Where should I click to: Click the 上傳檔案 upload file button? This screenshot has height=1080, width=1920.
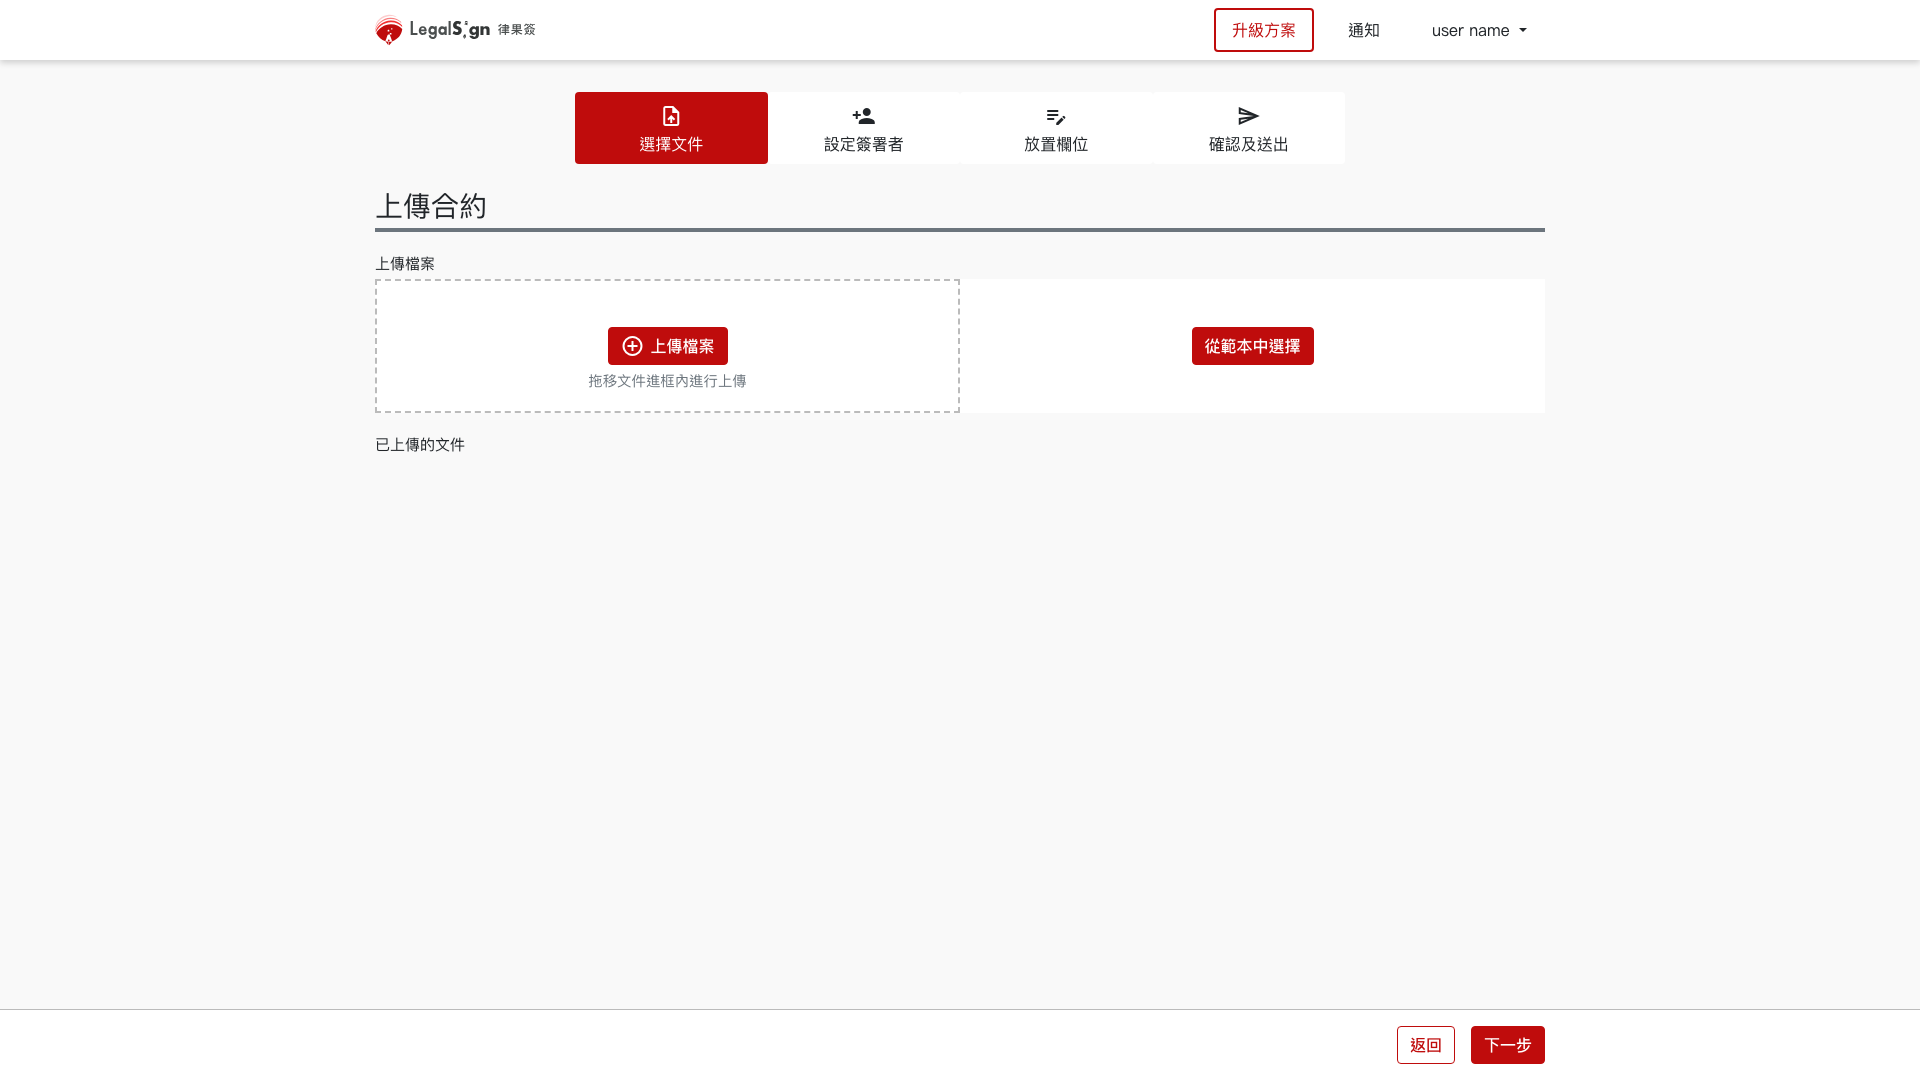click(667, 346)
